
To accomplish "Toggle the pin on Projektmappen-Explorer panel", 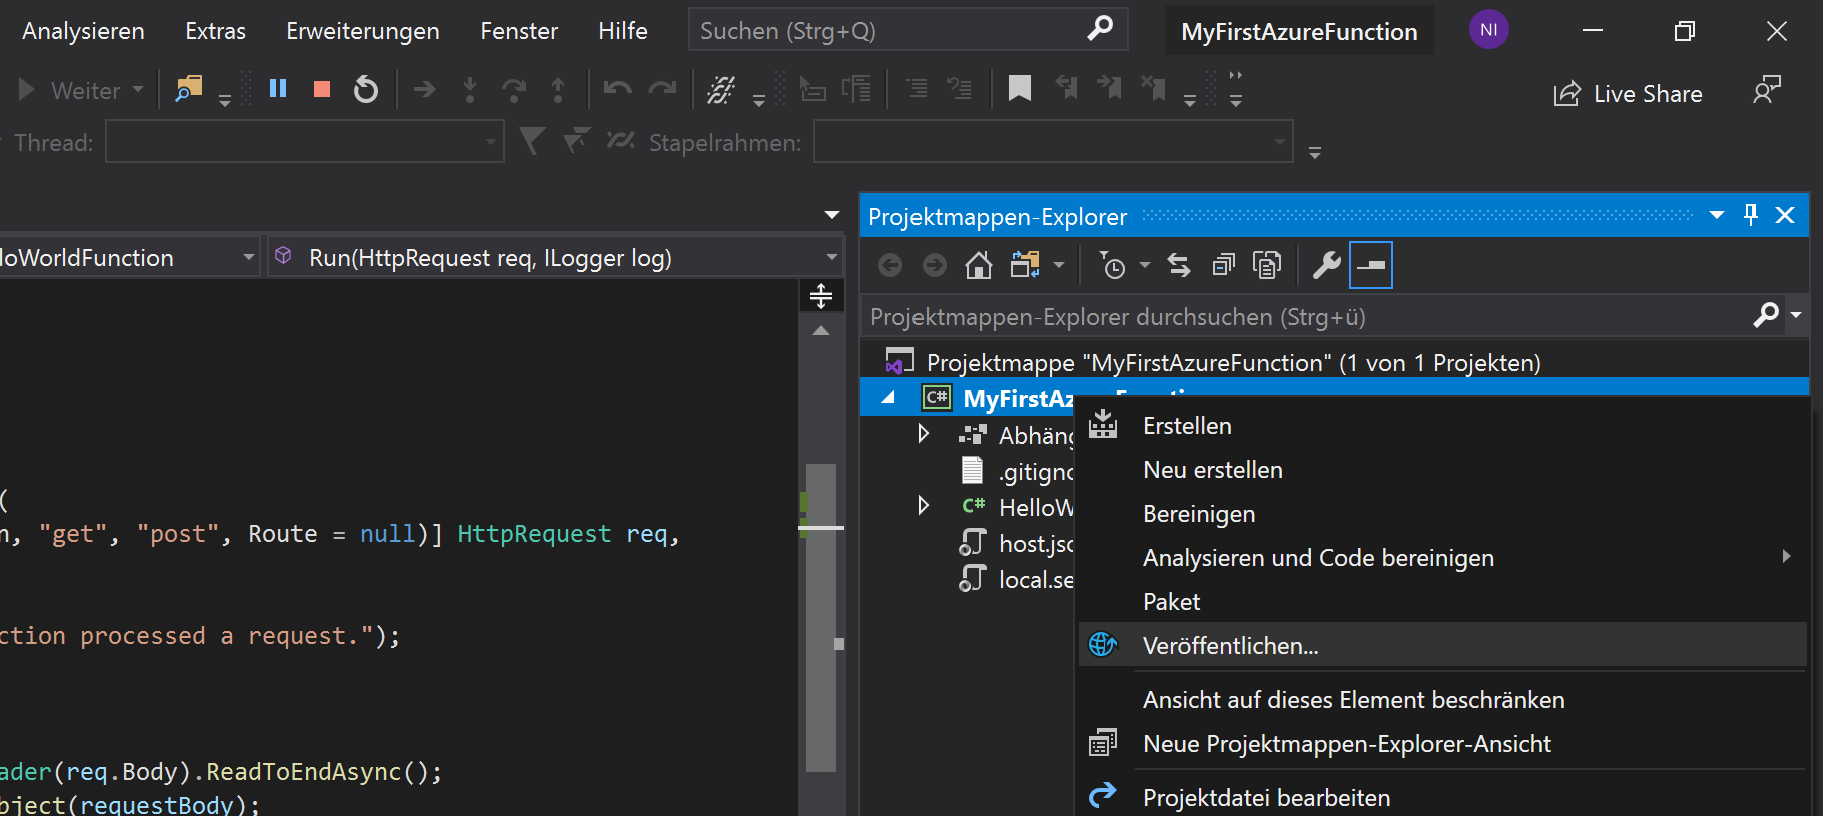I will [1750, 216].
